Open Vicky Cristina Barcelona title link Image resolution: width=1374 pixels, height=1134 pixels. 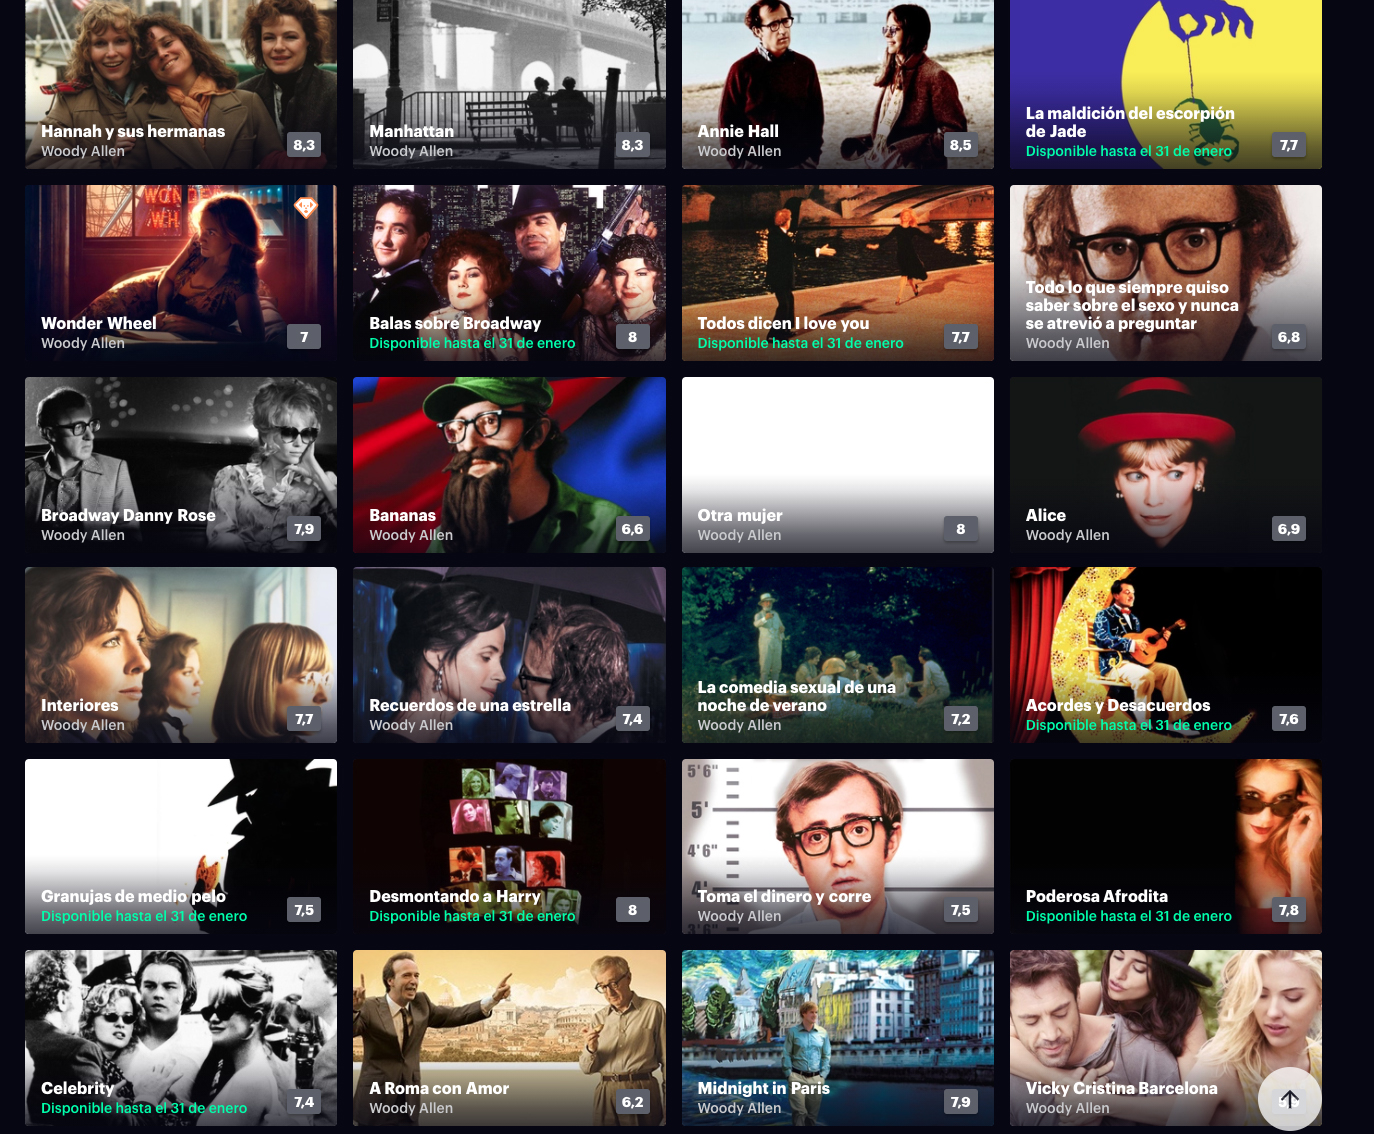[x=1121, y=1088]
